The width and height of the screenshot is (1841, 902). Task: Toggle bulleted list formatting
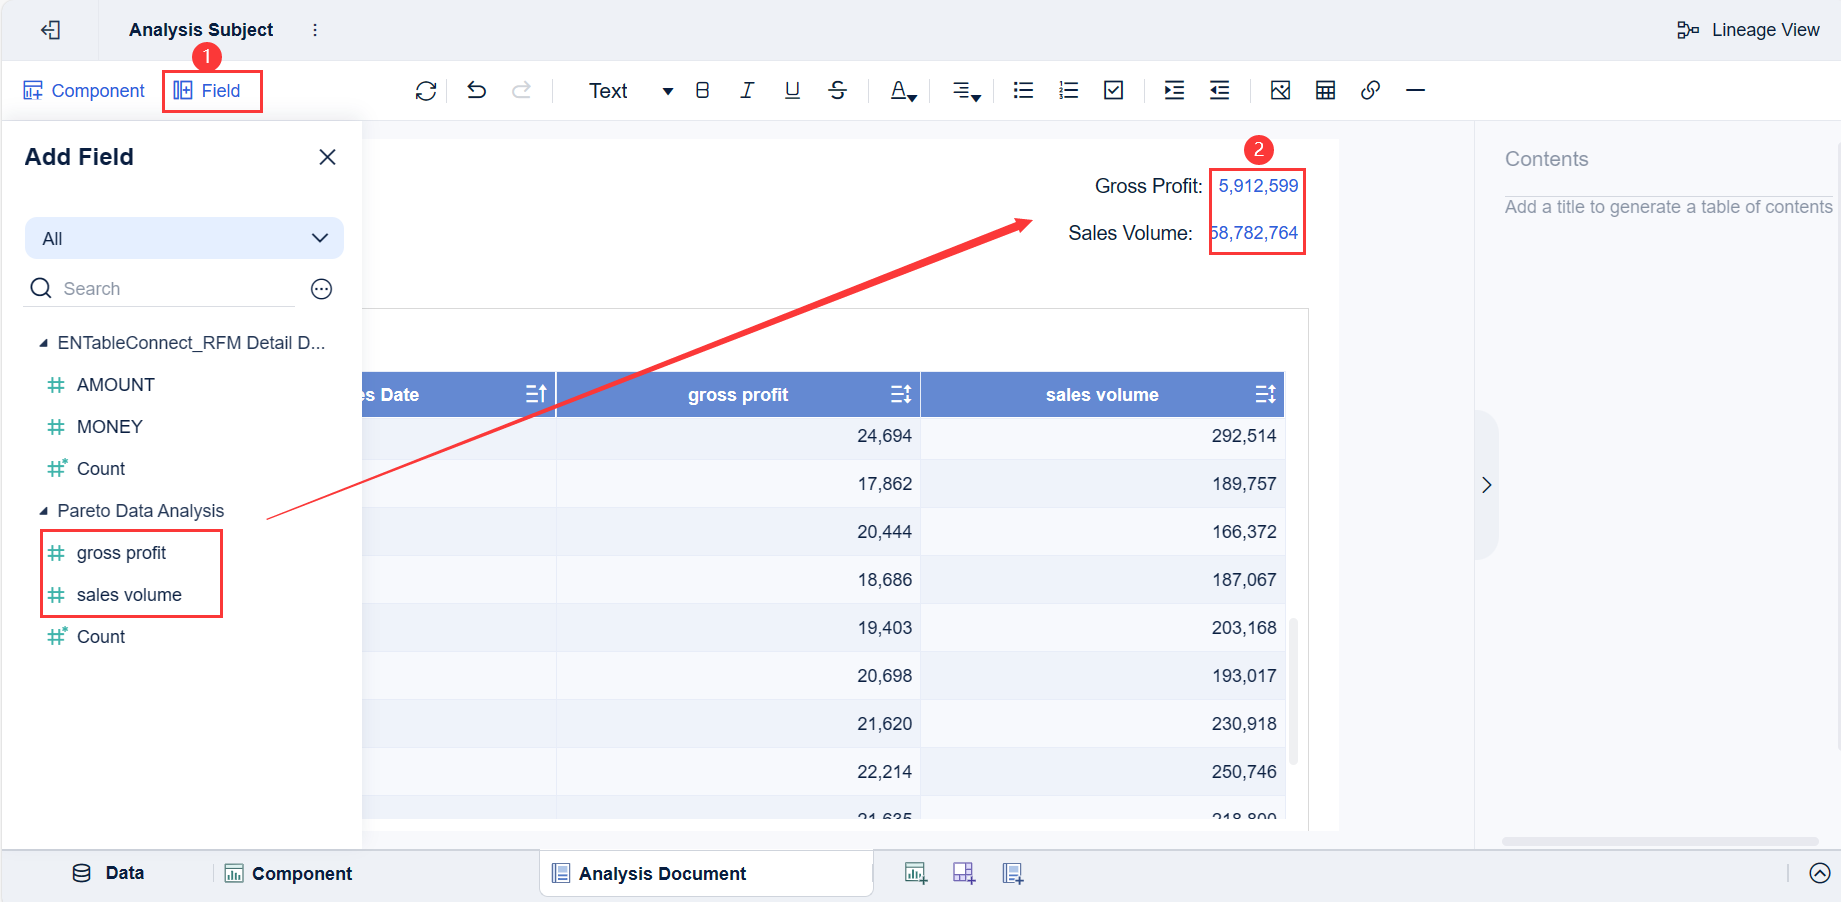click(1023, 90)
